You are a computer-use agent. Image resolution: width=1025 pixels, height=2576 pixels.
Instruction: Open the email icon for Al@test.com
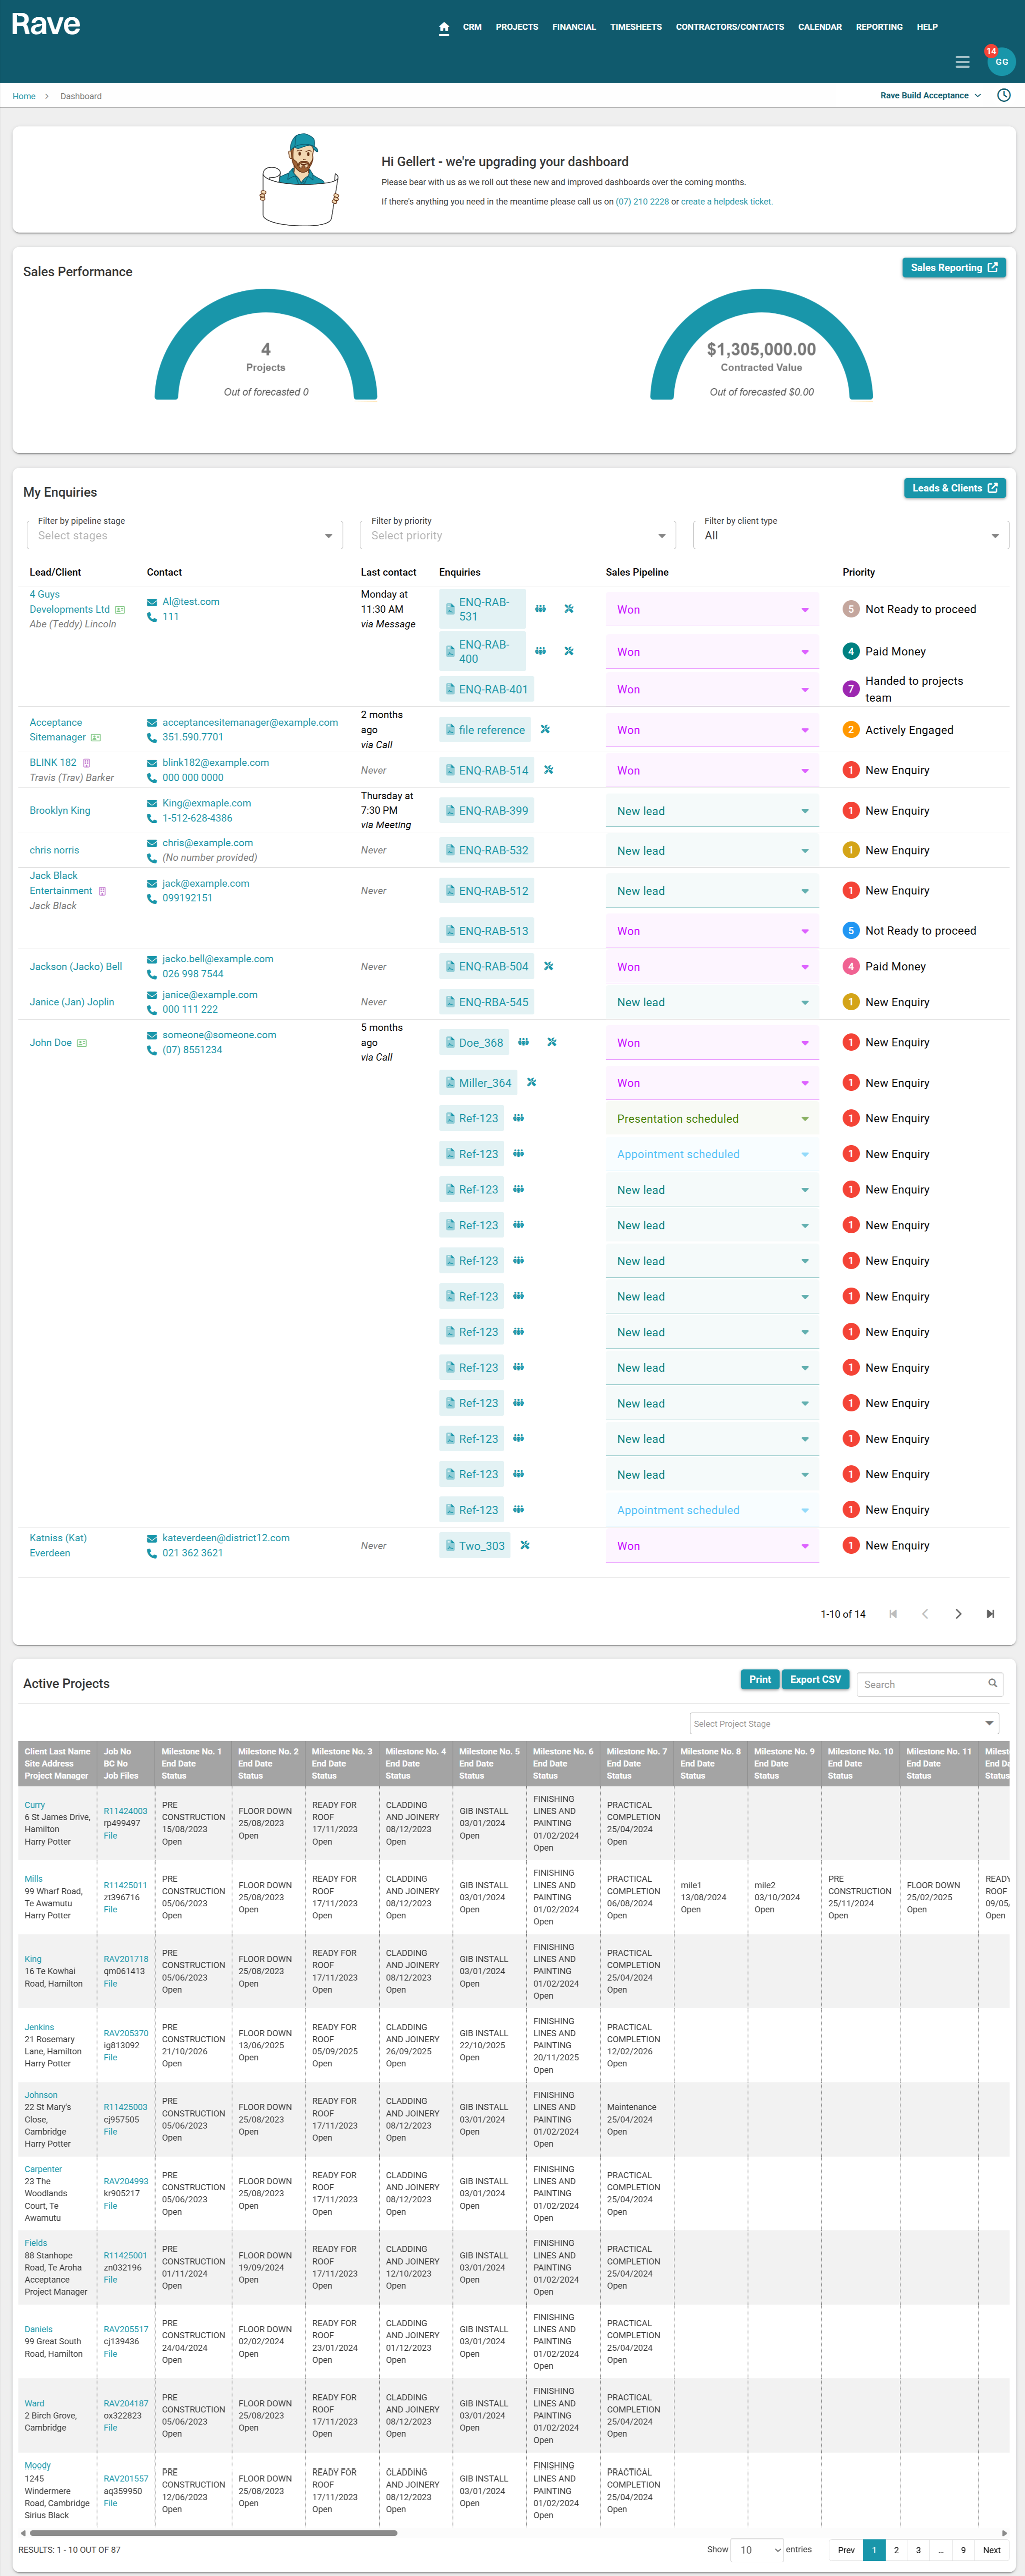pos(152,602)
